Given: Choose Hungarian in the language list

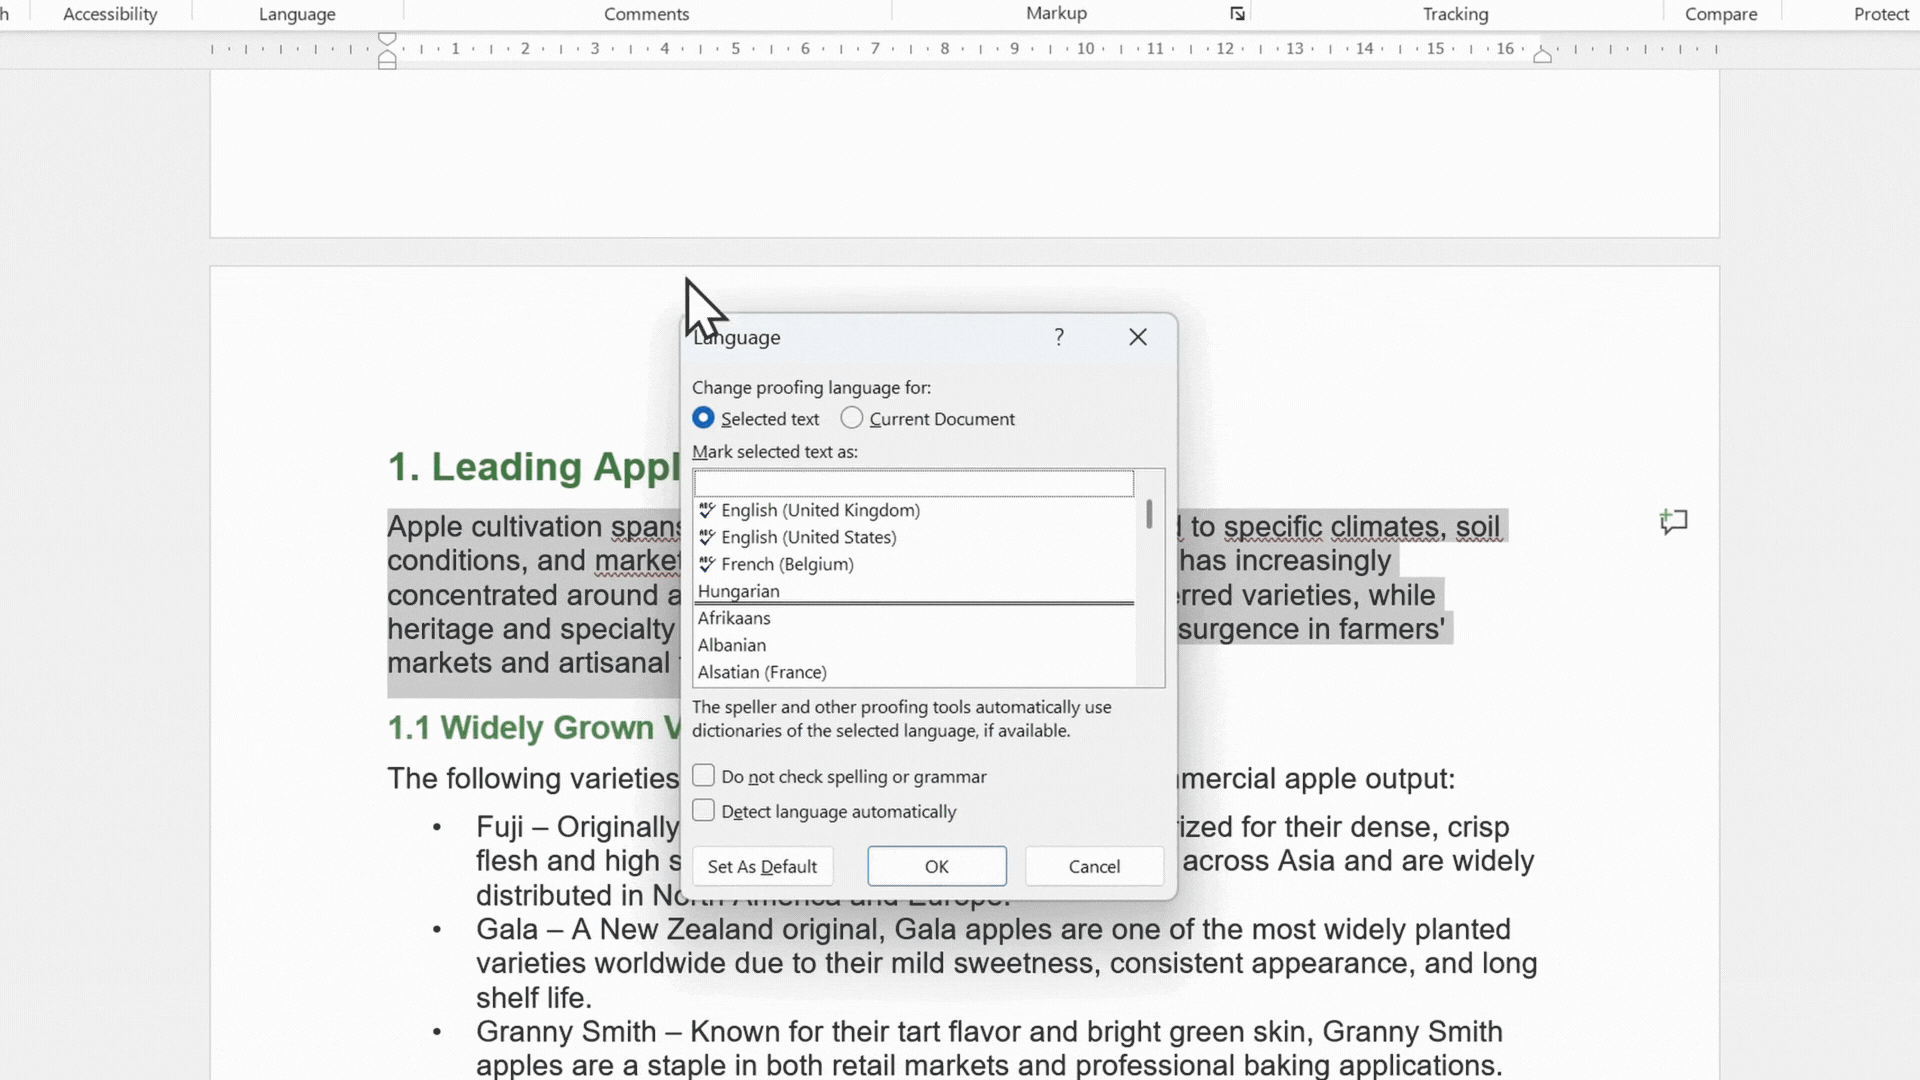Looking at the screenshot, I should [x=914, y=591].
